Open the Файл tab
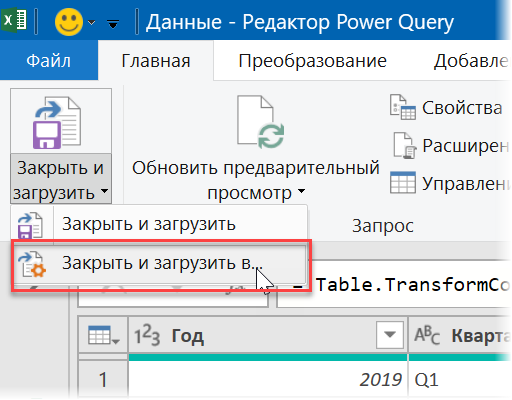The image size is (512, 400). (x=49, y=61)
